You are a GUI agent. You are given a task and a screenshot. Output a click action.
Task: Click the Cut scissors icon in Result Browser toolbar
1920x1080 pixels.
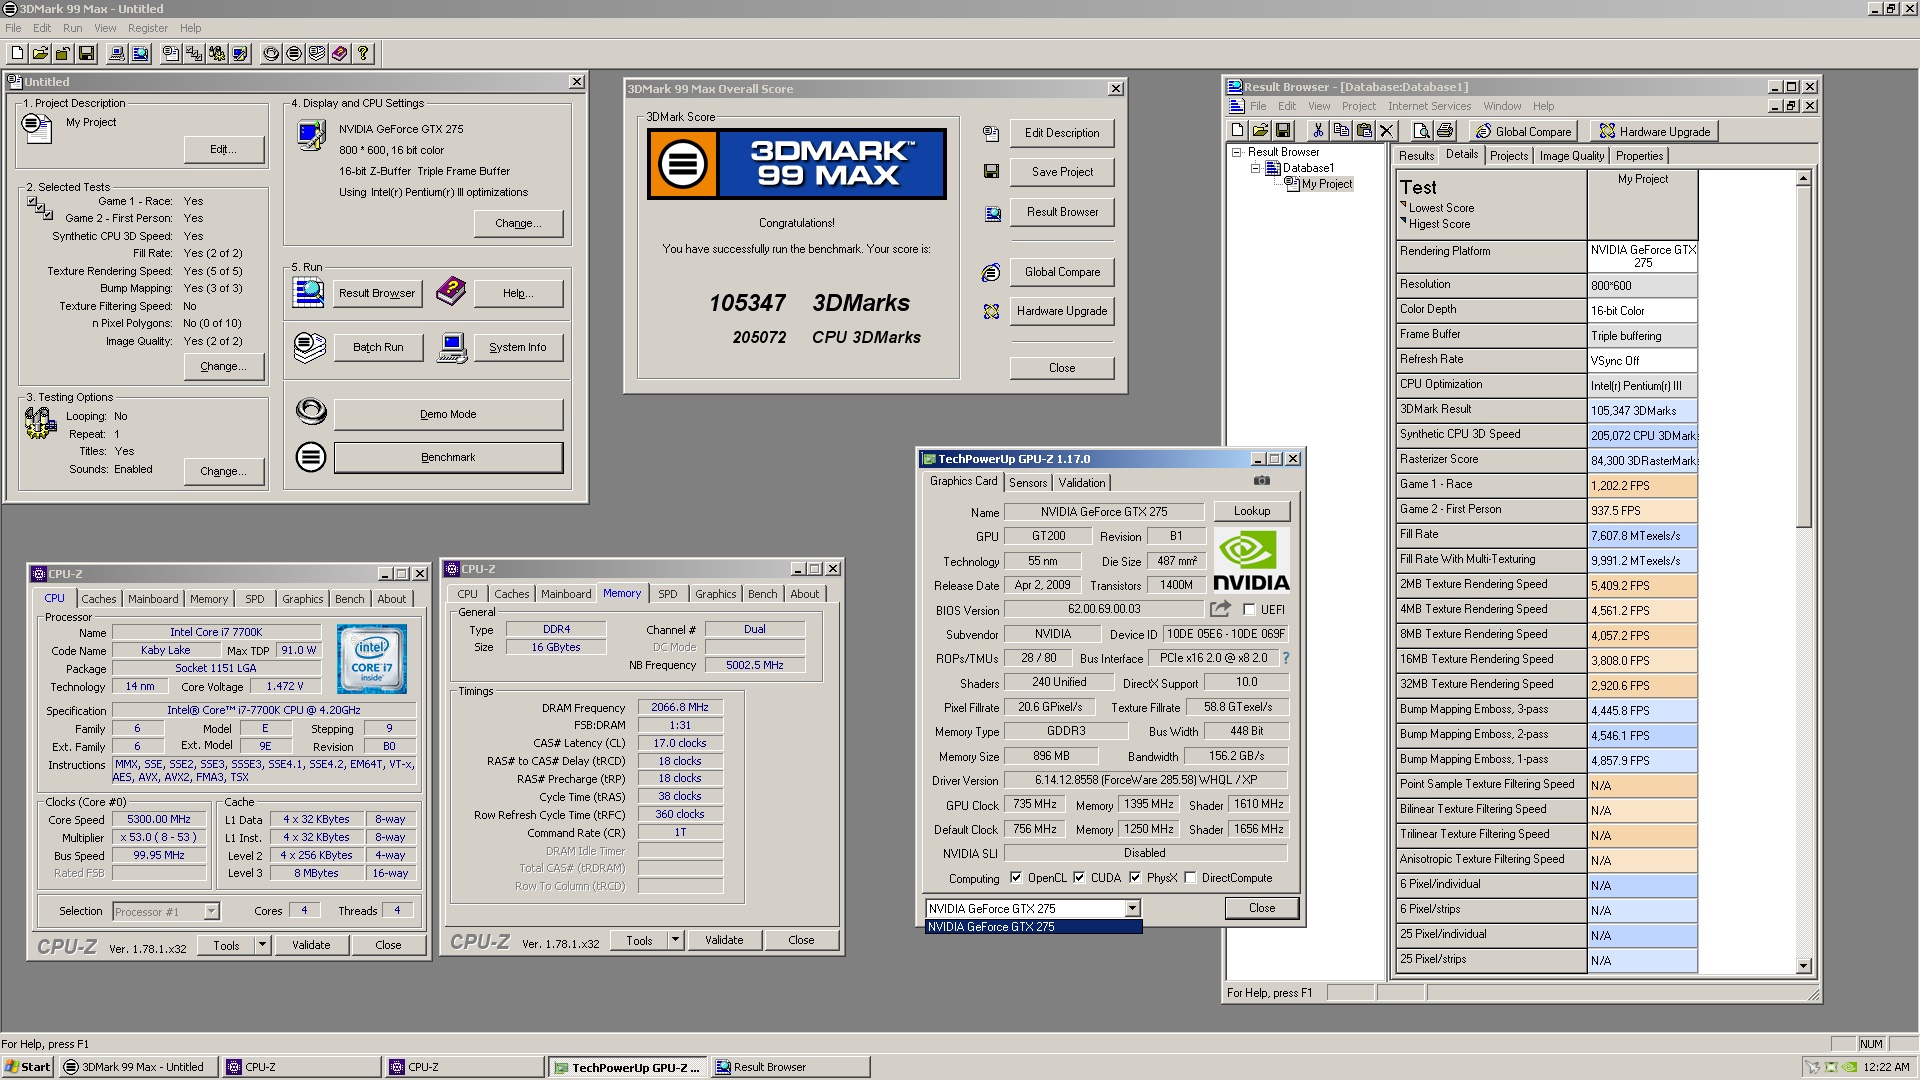[1318, 130]
